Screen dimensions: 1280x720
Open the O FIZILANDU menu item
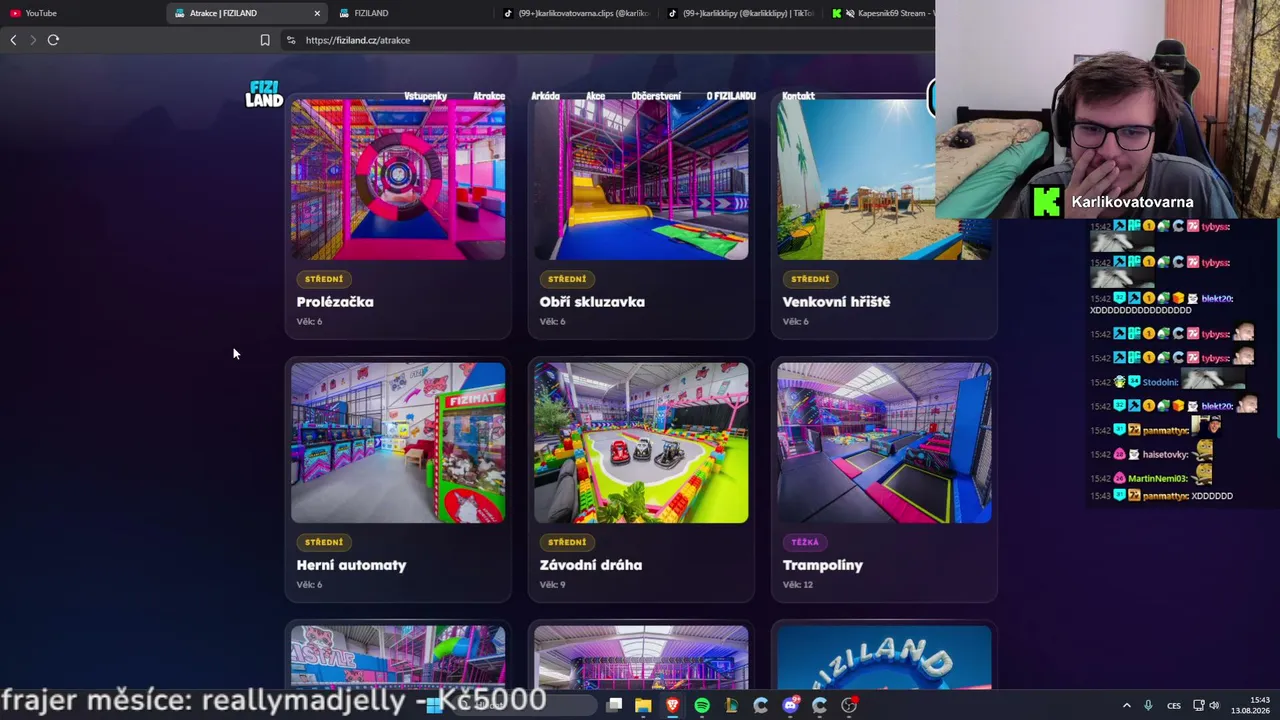731,96
